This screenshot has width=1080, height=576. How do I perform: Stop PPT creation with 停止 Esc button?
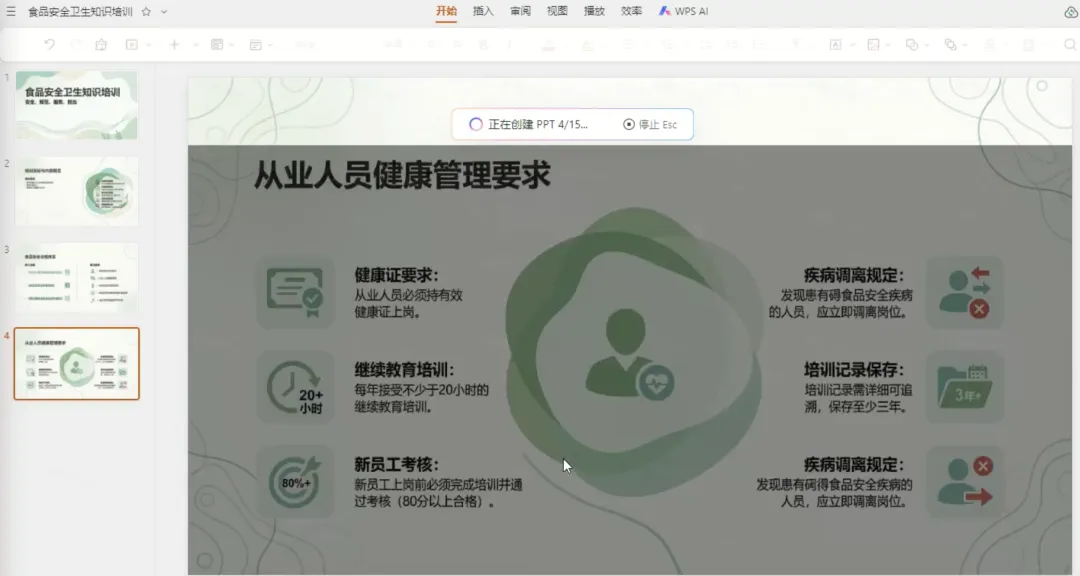coord(650,125)
